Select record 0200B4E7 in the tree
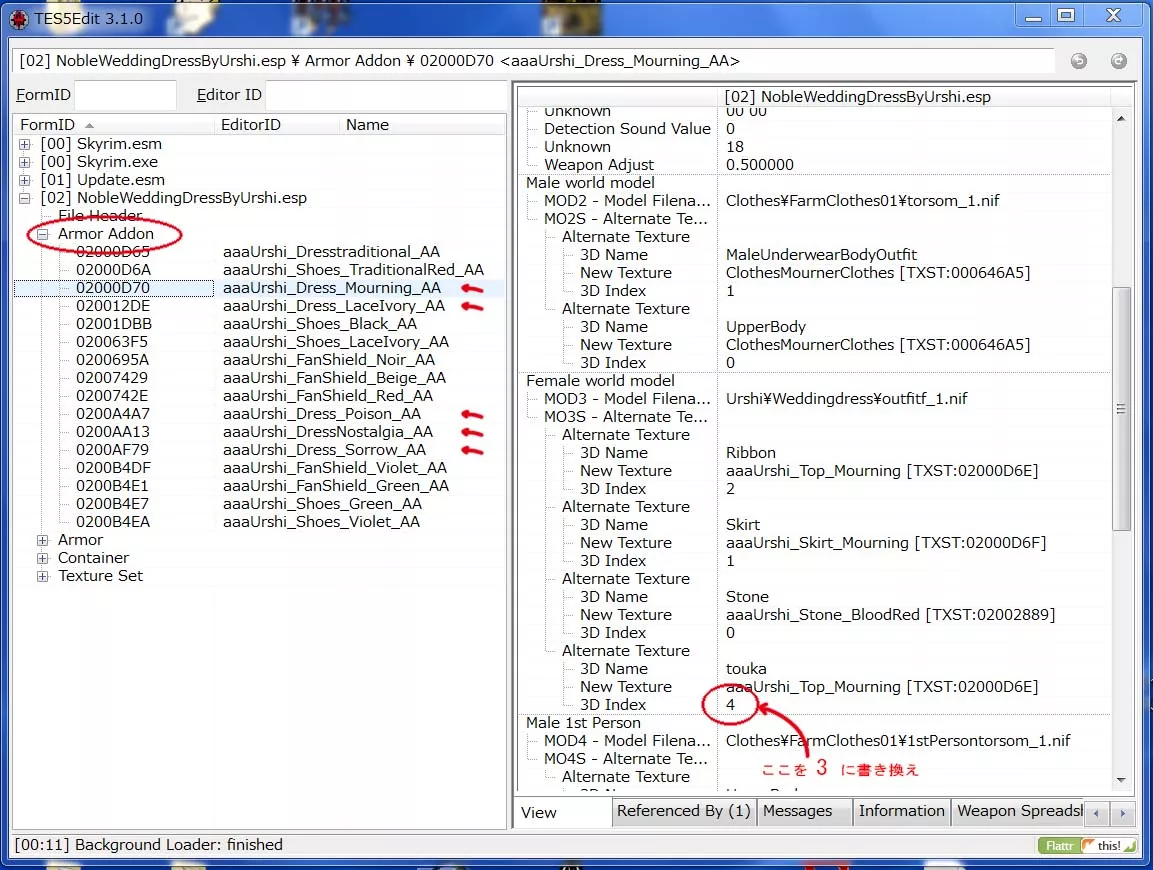The height and width of the screenshot is (870, 1153). (112, 504)
